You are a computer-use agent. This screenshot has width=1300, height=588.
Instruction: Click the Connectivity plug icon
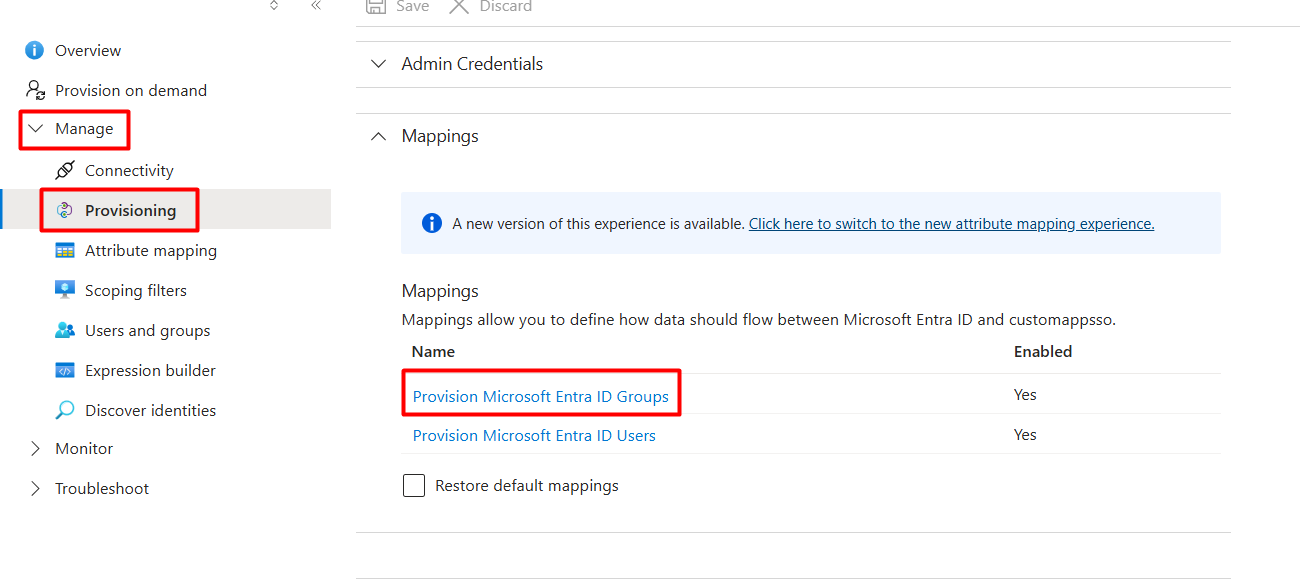[x=65, y=170]
